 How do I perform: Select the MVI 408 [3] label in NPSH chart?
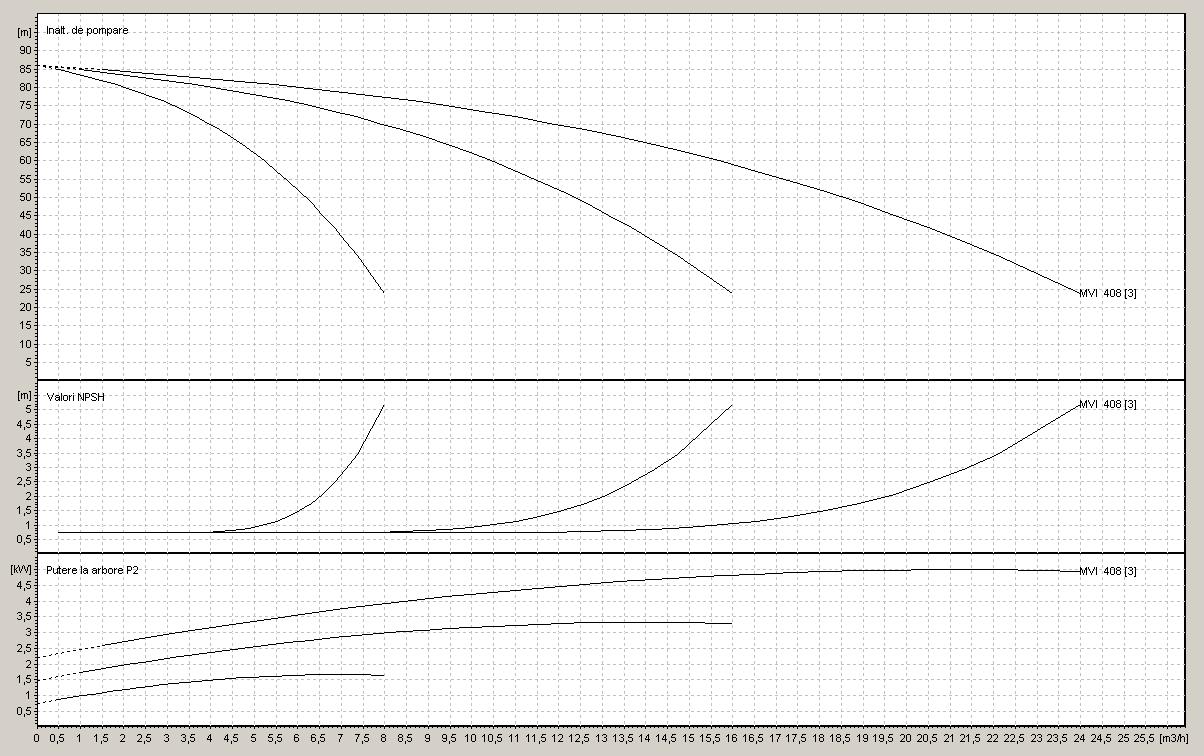[x=1107, y=404]
